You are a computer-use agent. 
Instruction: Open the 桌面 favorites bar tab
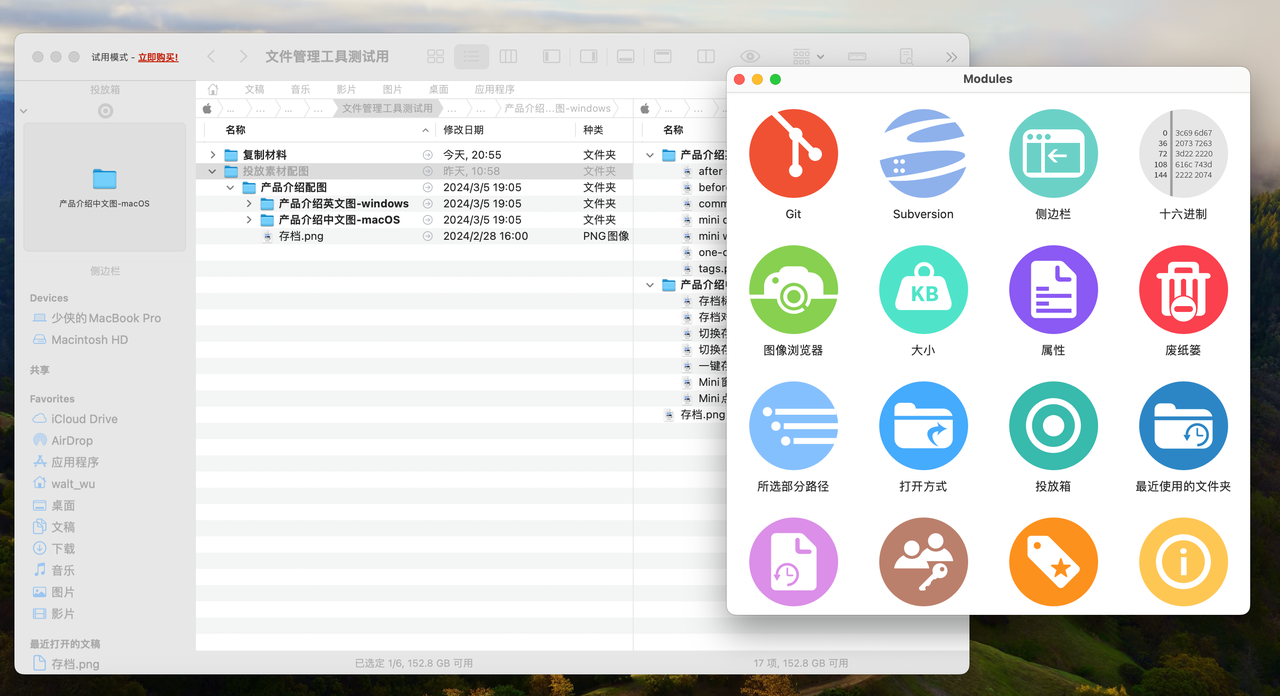coord(438,89)
